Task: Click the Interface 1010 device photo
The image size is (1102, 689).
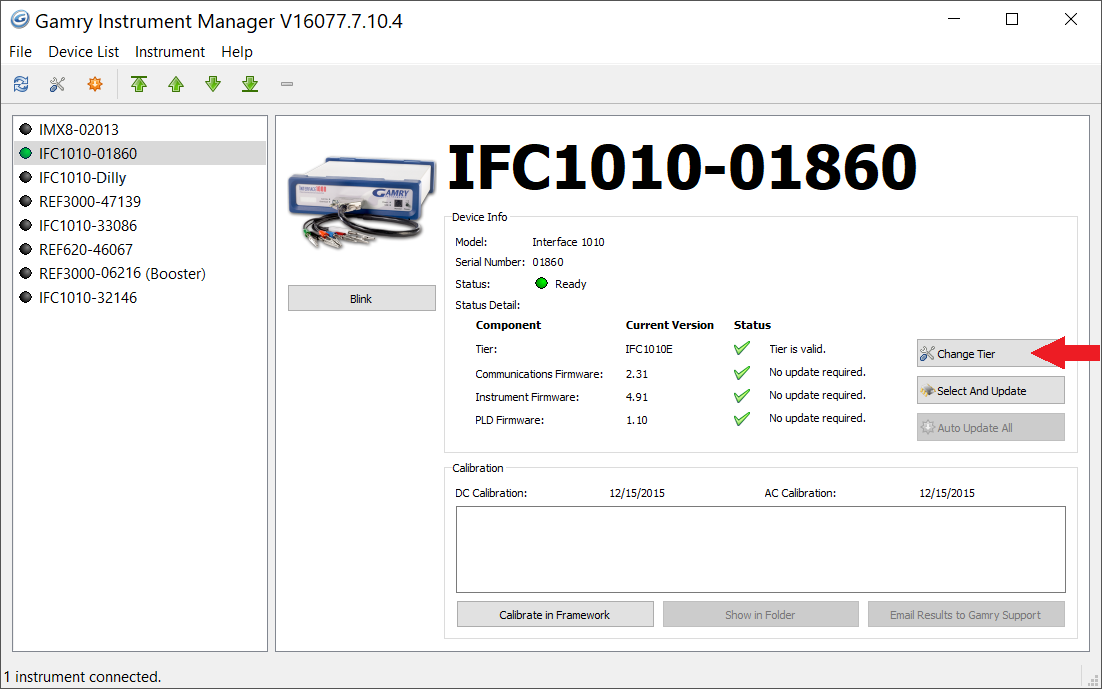Action: 361,202
